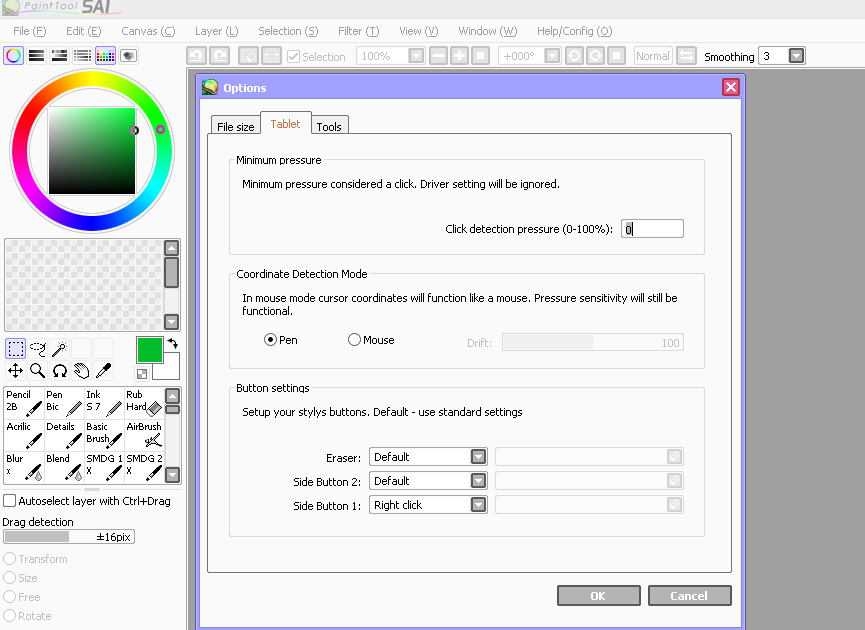865x630 pixels.
Task: Click the scratchpad scroll up arrow
Action: tap(172, 248)
